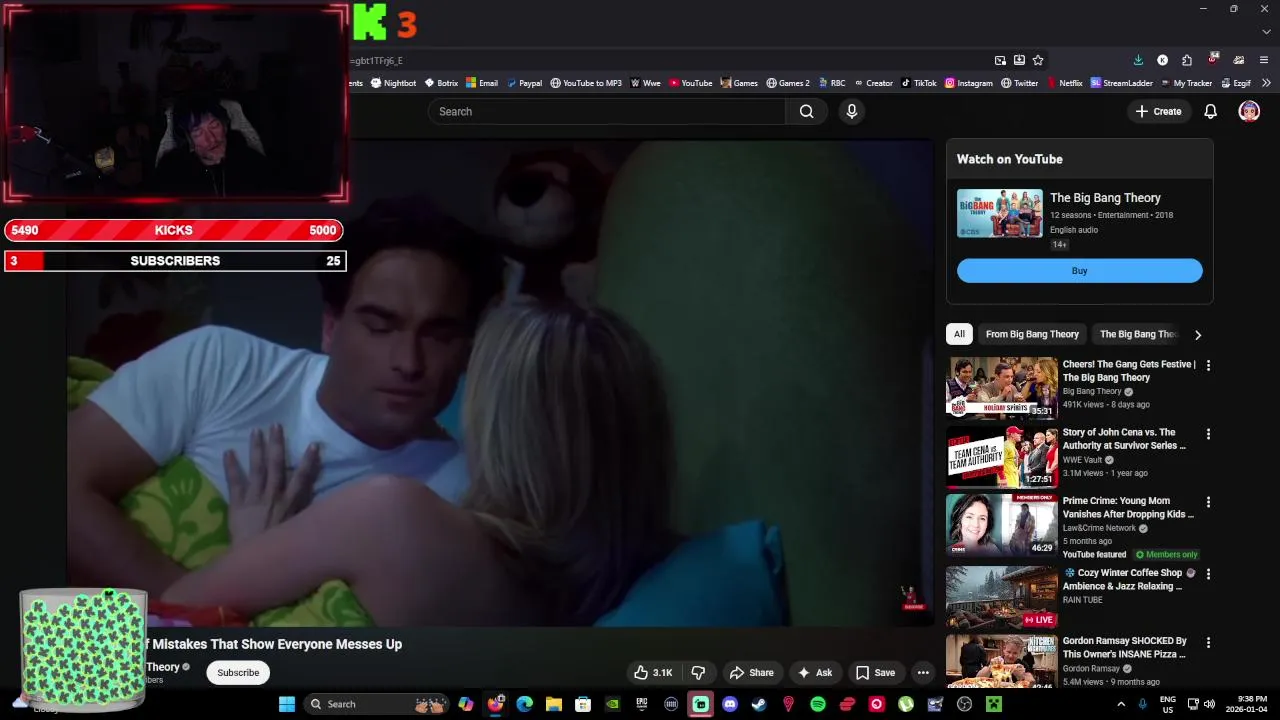Activate voice search microphone icon

pyautogui.click(x=852, y=111)
